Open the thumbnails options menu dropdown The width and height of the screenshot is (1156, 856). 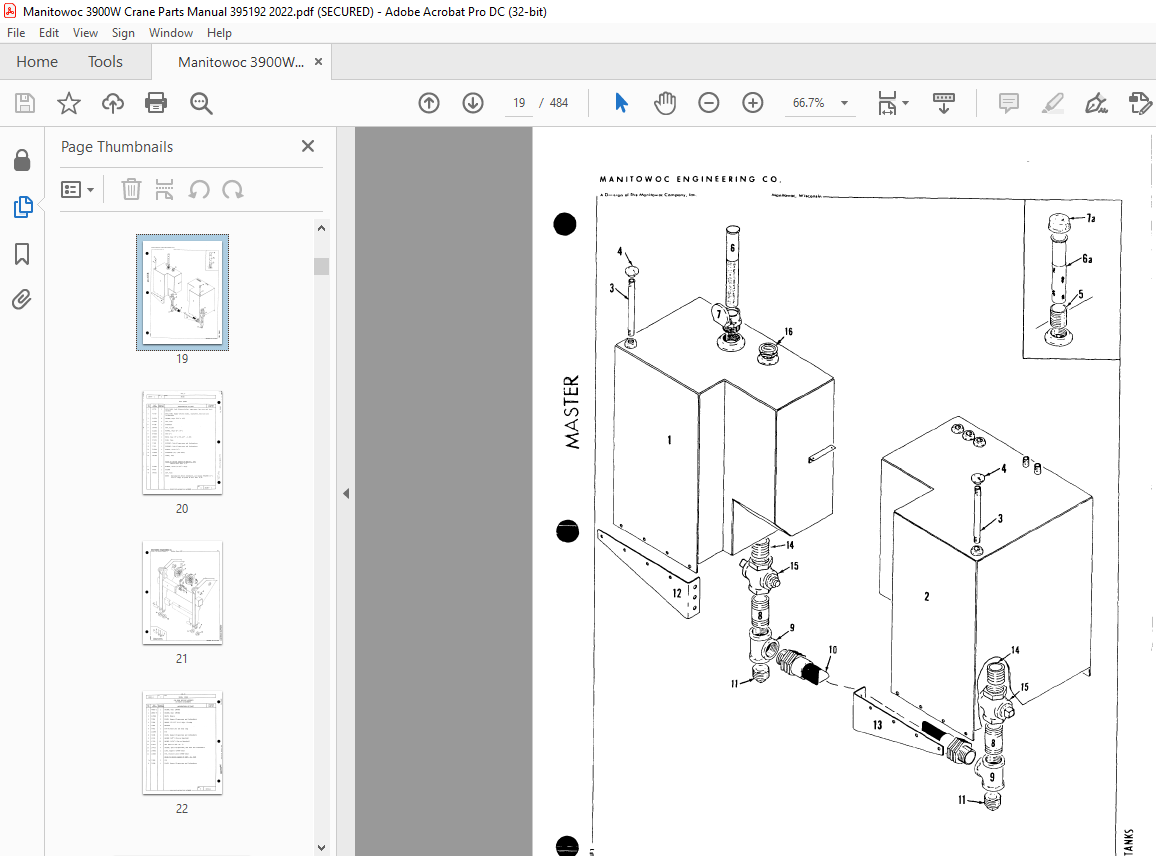tap(77, 189)
